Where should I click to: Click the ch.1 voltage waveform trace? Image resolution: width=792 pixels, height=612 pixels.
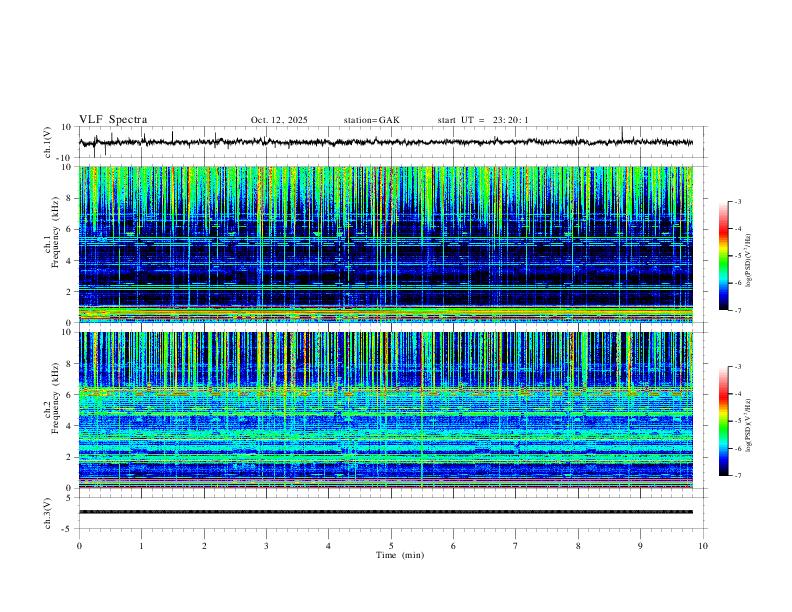[386, 142]
